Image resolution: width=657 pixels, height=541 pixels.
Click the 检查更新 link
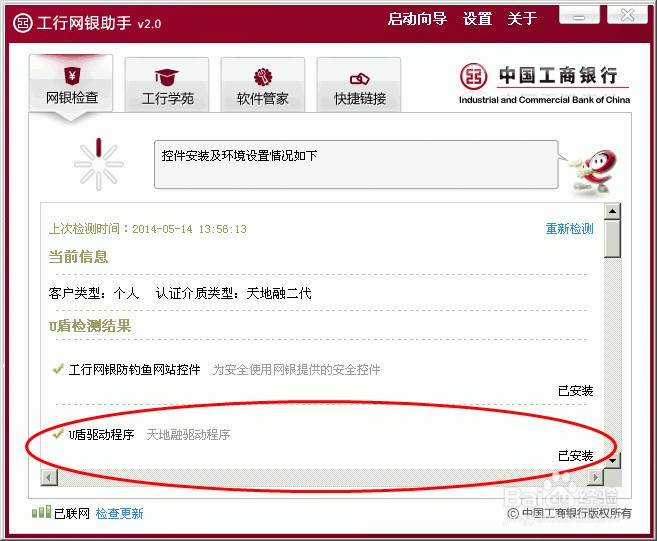point(119,513)
